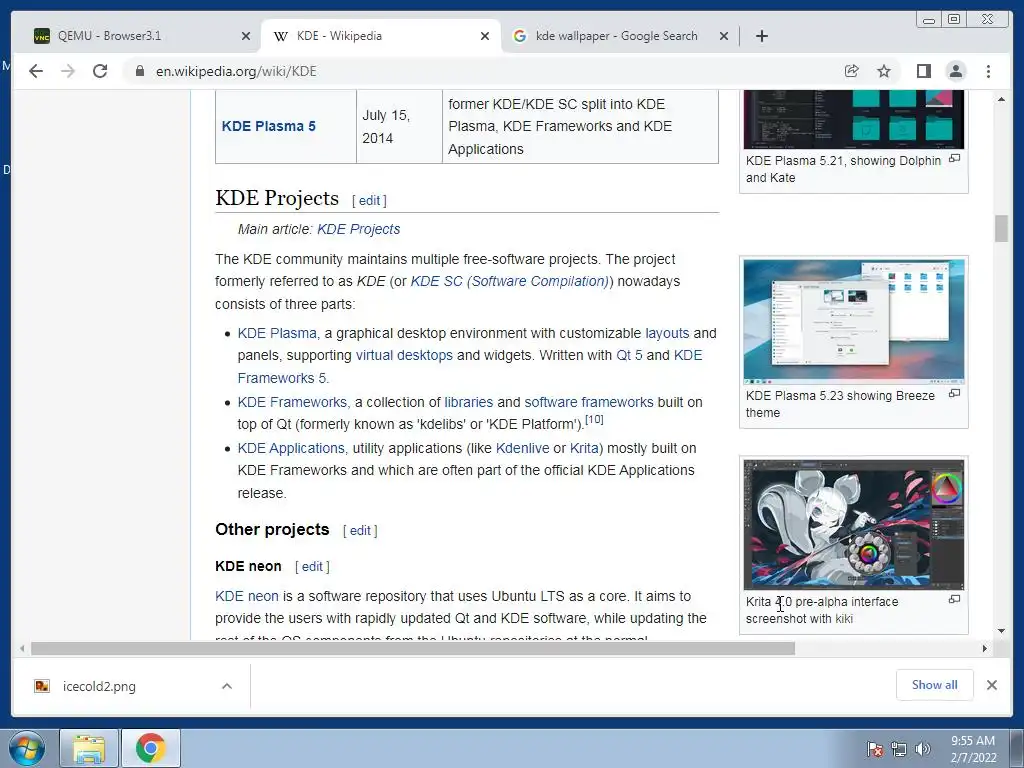
Task: Bookmark this page with star icon
Action: pos(884,71)
